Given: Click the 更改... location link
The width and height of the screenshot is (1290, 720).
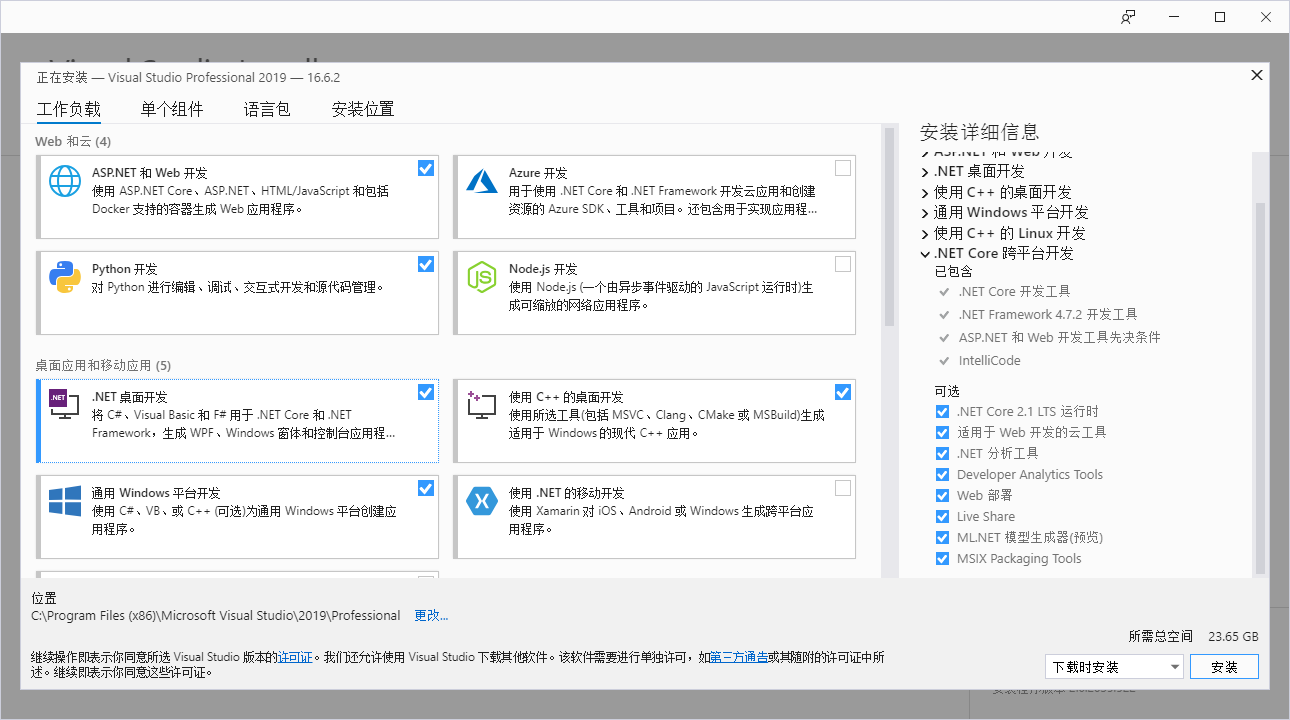Looking at the screenshot, I should 431,616.
